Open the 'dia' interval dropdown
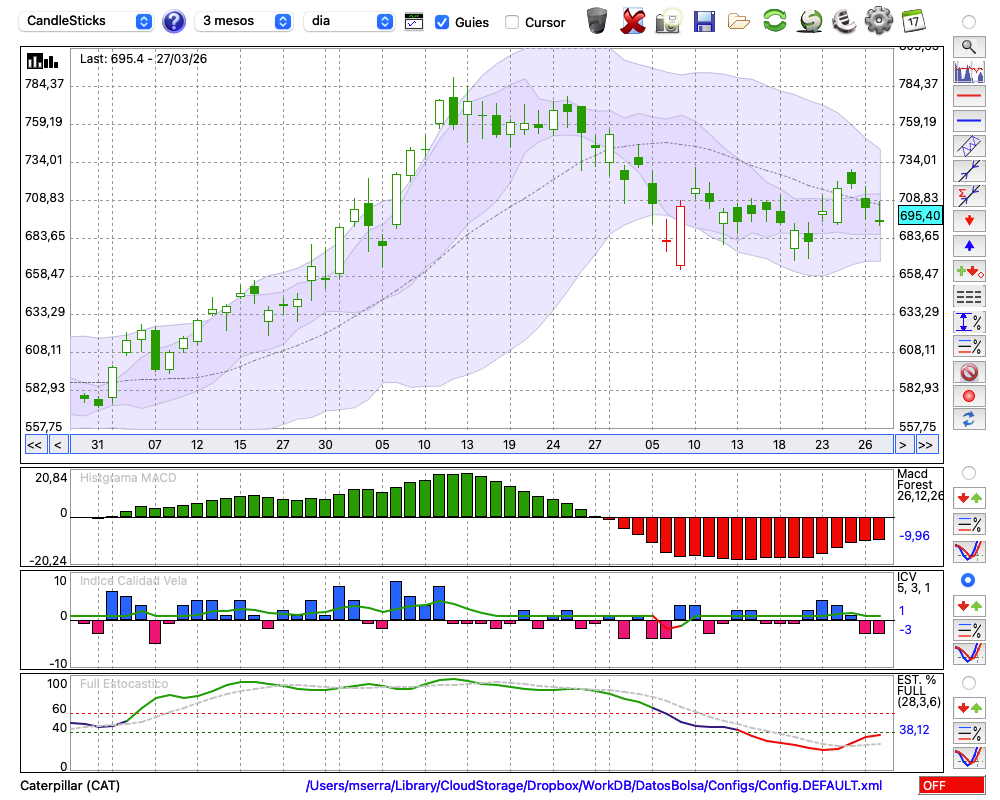Image resolution: width=1000 pixels, height=800 pixels. pos(350,21)
